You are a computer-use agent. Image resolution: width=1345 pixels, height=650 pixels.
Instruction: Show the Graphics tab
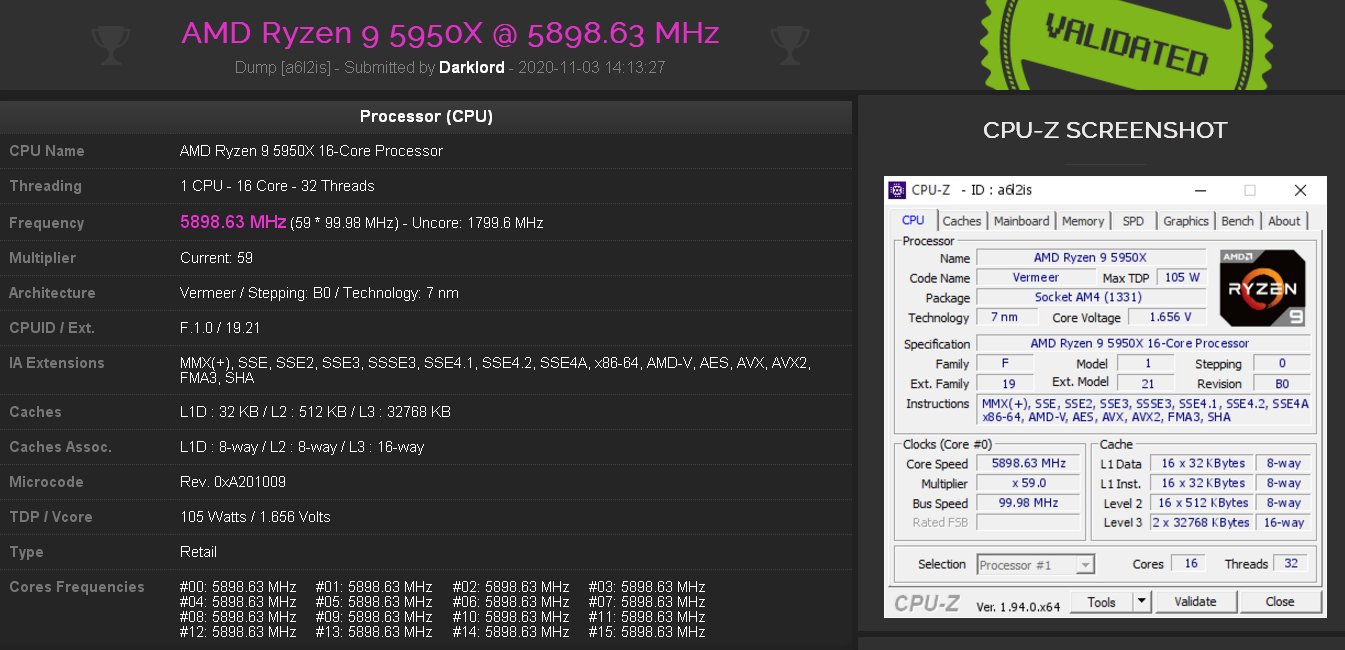tap(1186, 221)
